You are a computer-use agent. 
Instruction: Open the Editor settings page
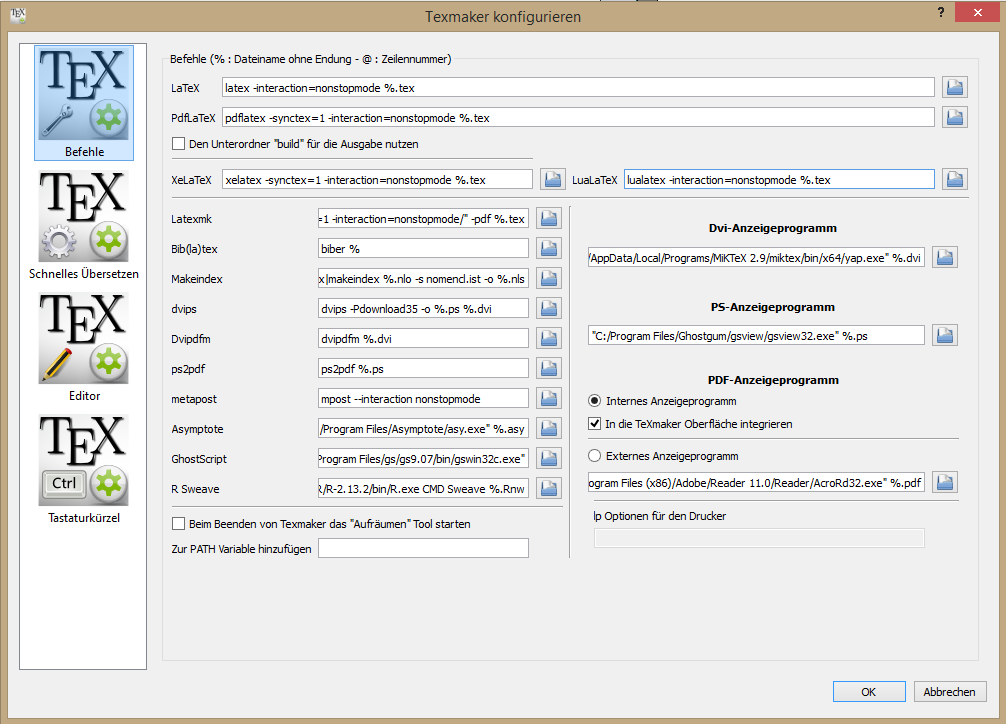[84, 347]
